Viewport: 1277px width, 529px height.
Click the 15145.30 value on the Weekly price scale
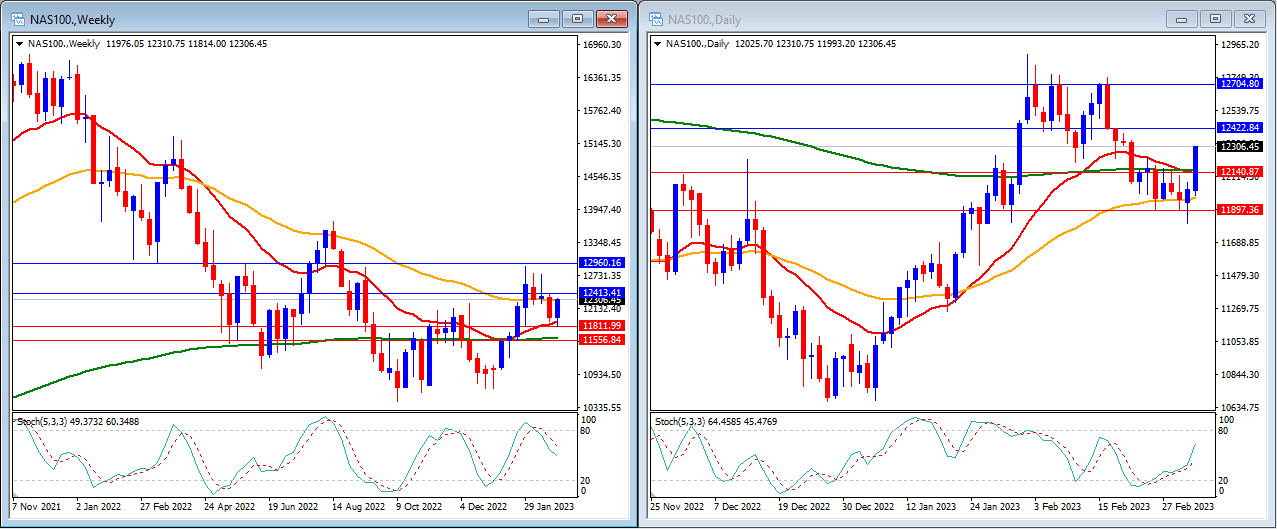(x=602, y=144)
